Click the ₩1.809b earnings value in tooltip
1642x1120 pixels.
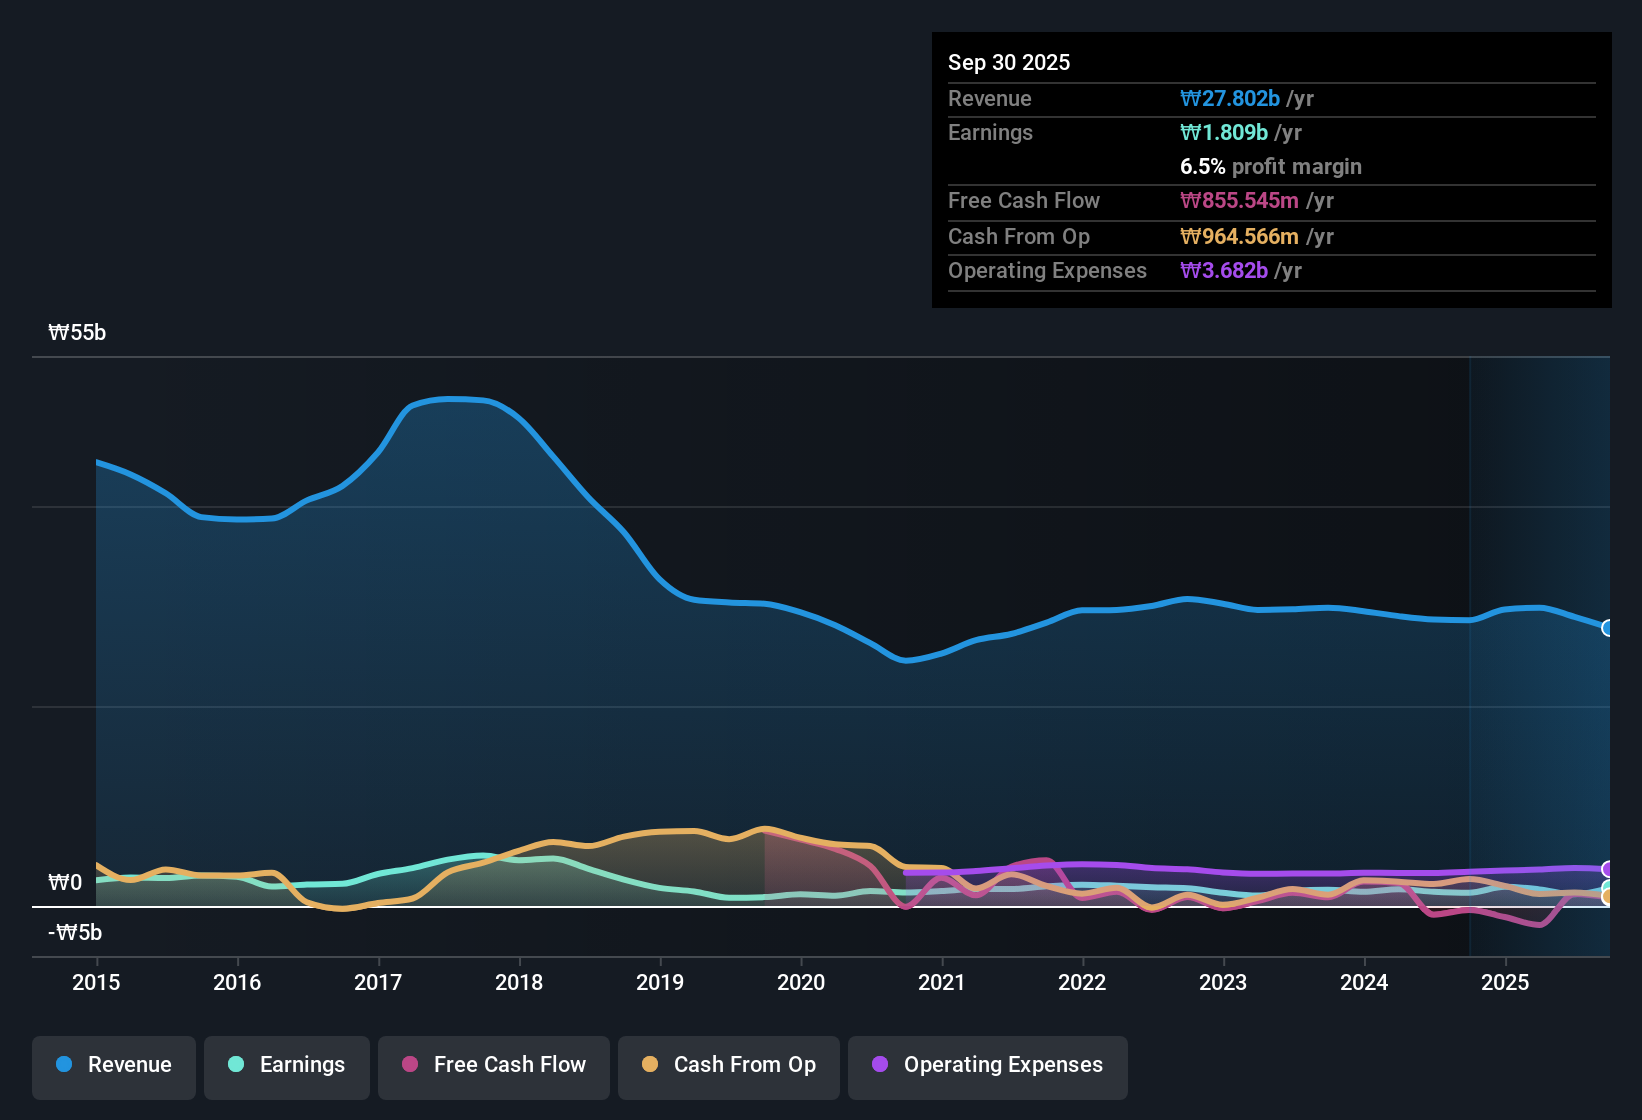tap(1224, 132)
